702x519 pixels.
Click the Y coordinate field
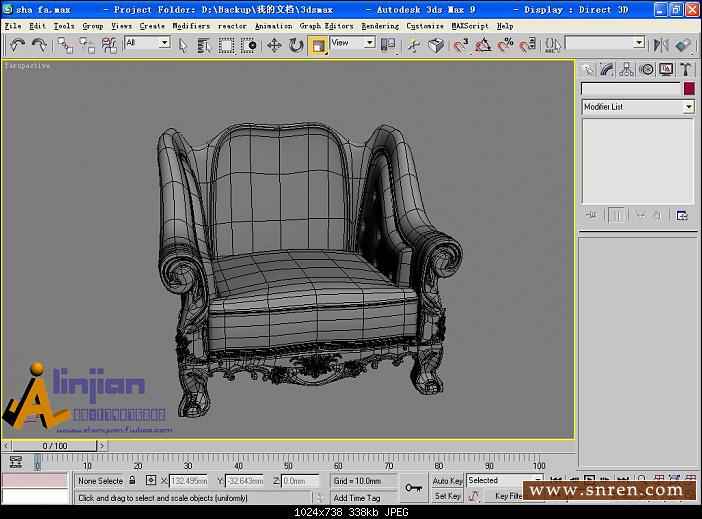(x=244, y=481)
